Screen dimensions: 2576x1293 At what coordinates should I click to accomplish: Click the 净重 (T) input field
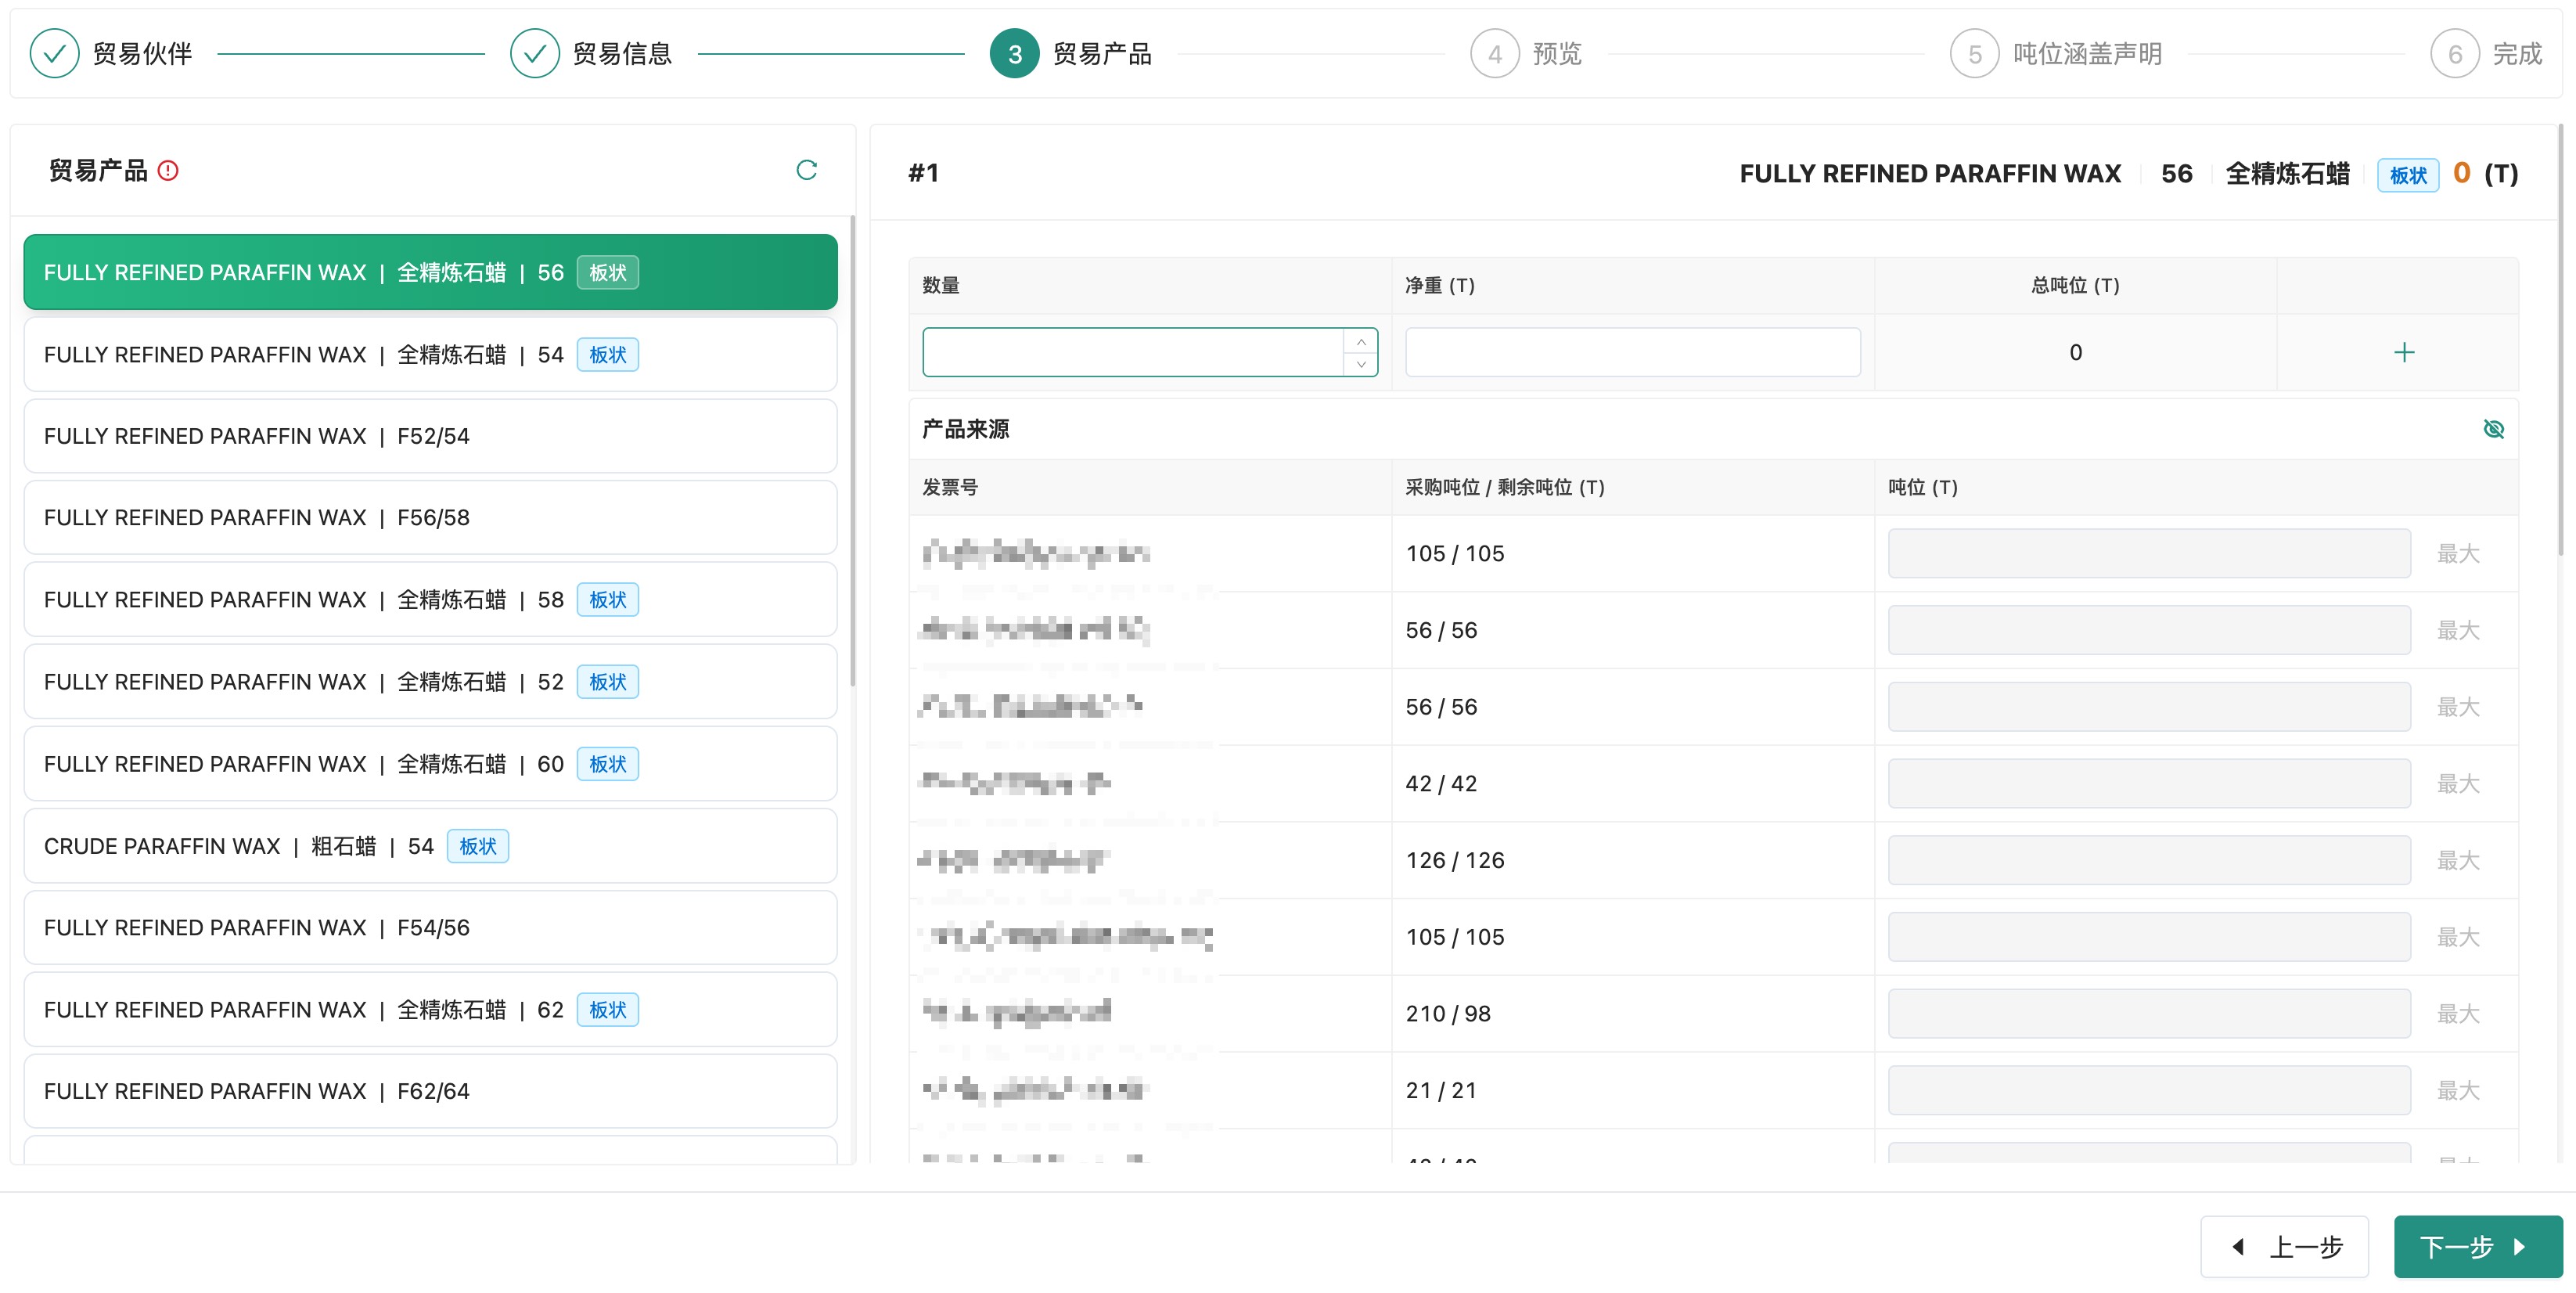pyautogui.click(x=1632, y=352)
